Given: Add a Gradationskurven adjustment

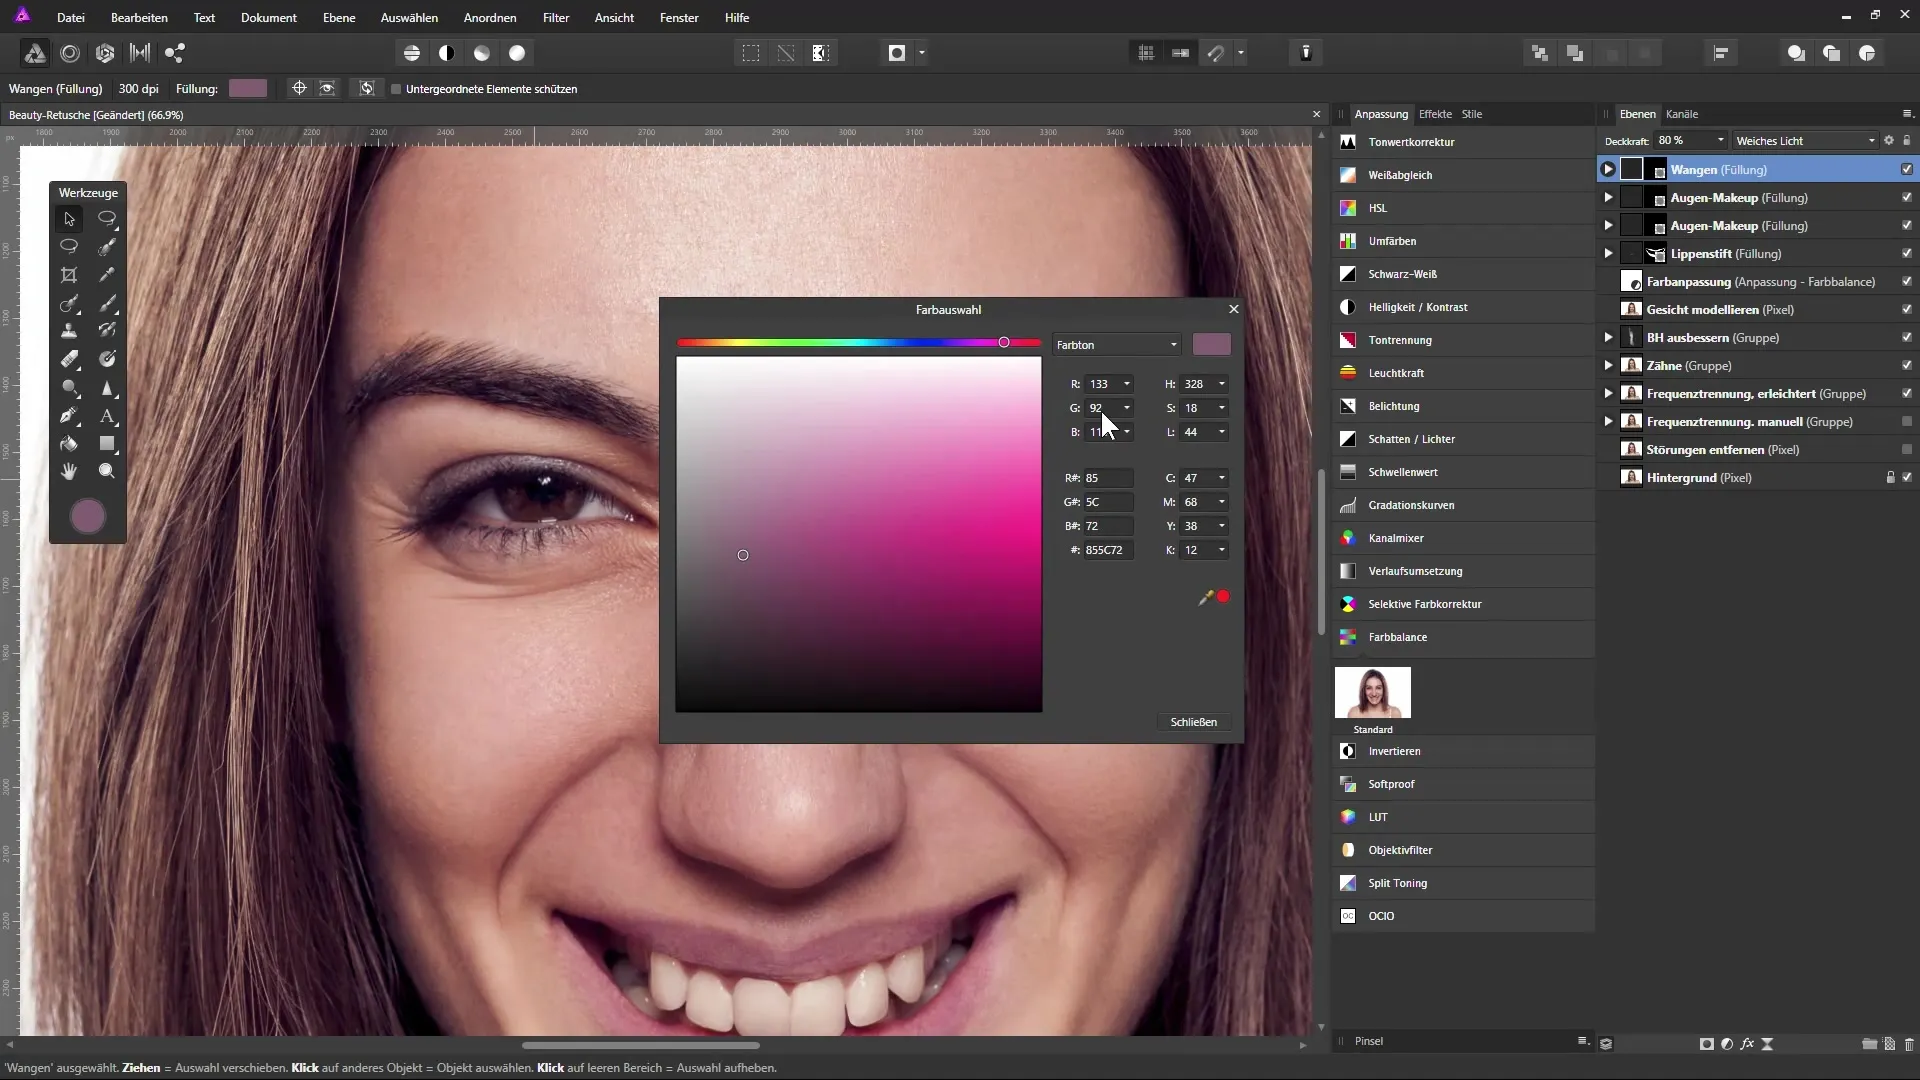Looking at the screenshot, I should [1464, 505].
